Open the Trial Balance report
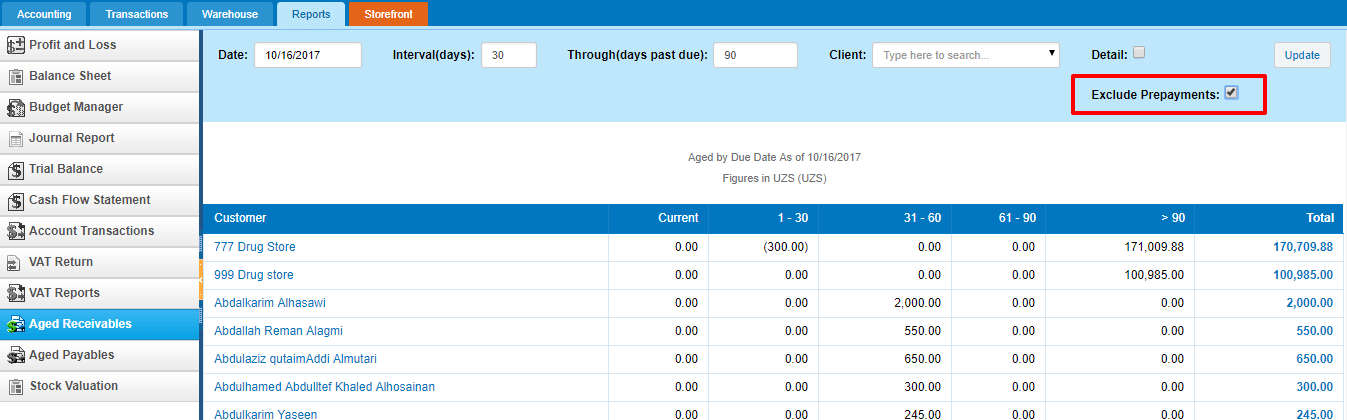Viewport: 1347px width, 420px height. click(x=100, y=169)
